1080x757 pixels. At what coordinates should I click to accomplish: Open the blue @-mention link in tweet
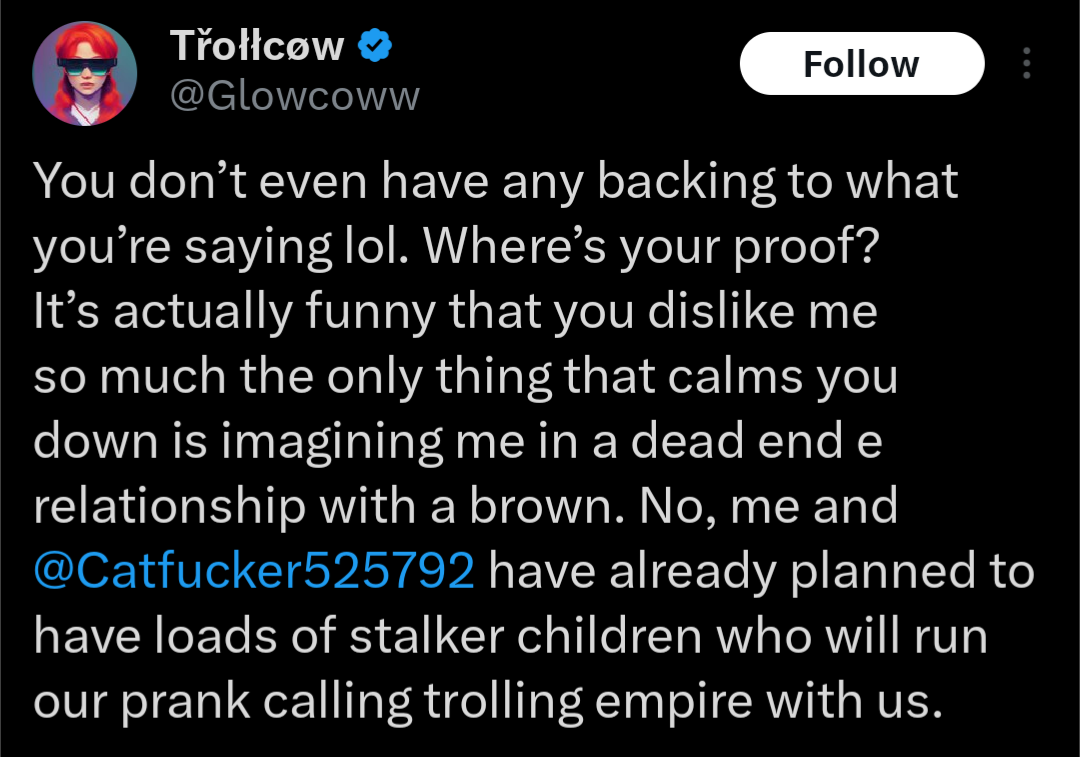click(x=254, y=572)
